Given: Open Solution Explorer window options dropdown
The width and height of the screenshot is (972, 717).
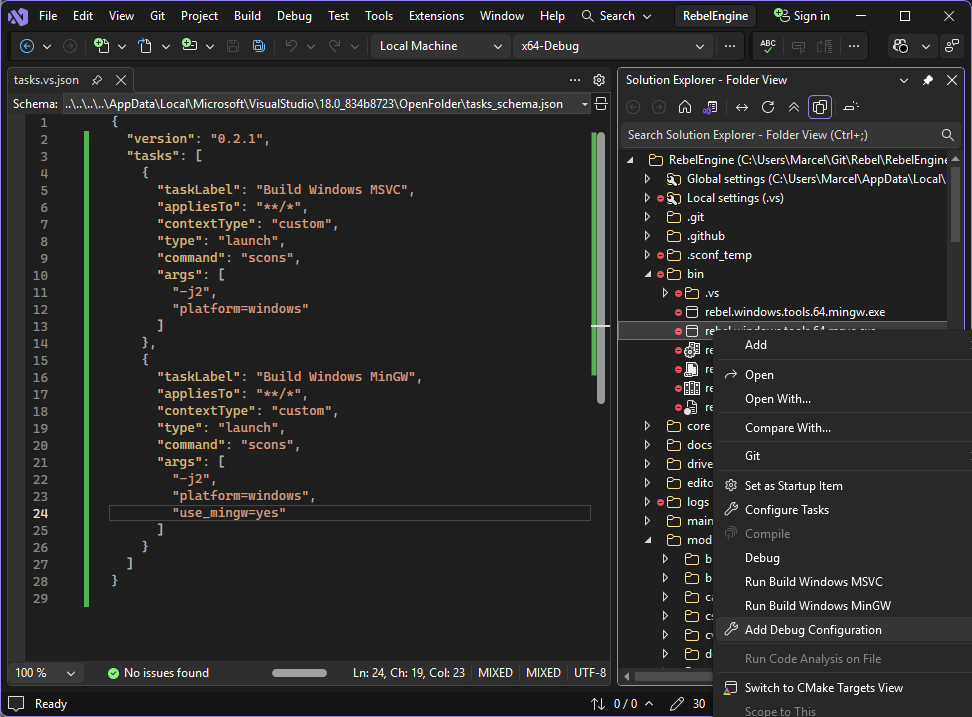Looking at the screenshot, I should 904,80.
